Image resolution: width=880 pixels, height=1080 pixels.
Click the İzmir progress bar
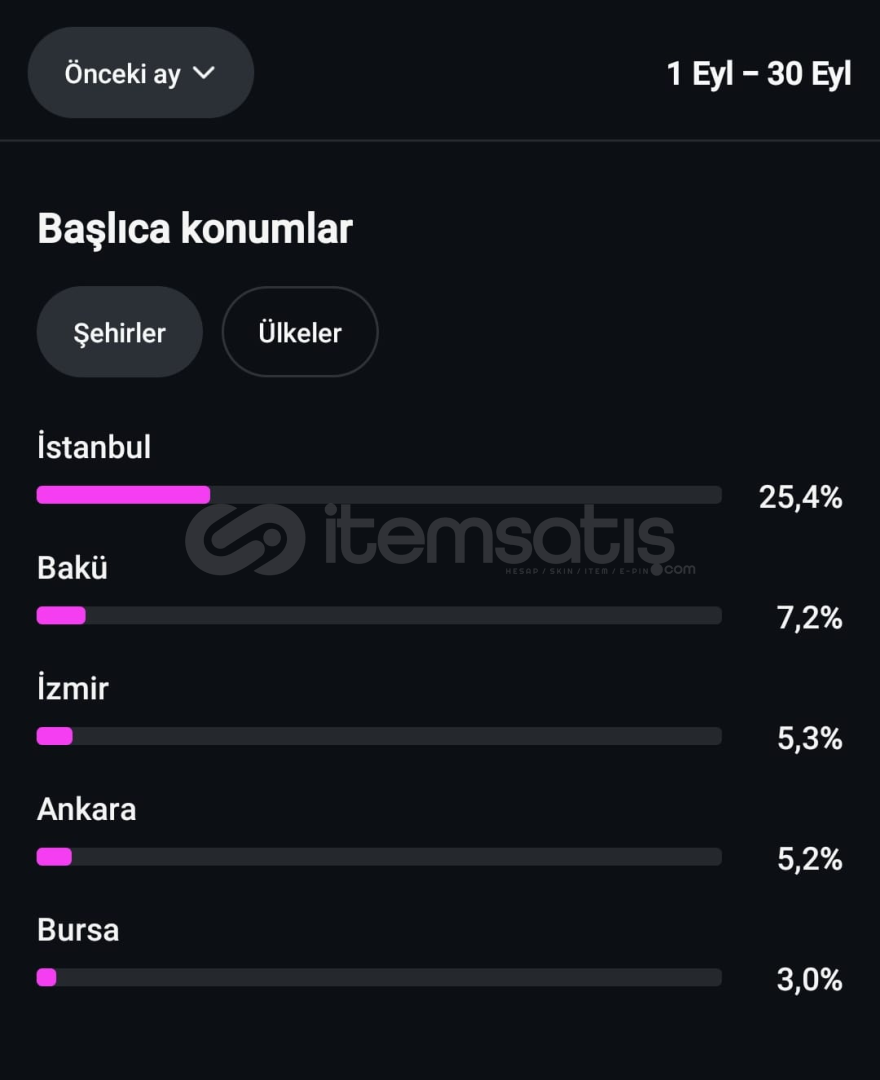(x=379, y=736)
